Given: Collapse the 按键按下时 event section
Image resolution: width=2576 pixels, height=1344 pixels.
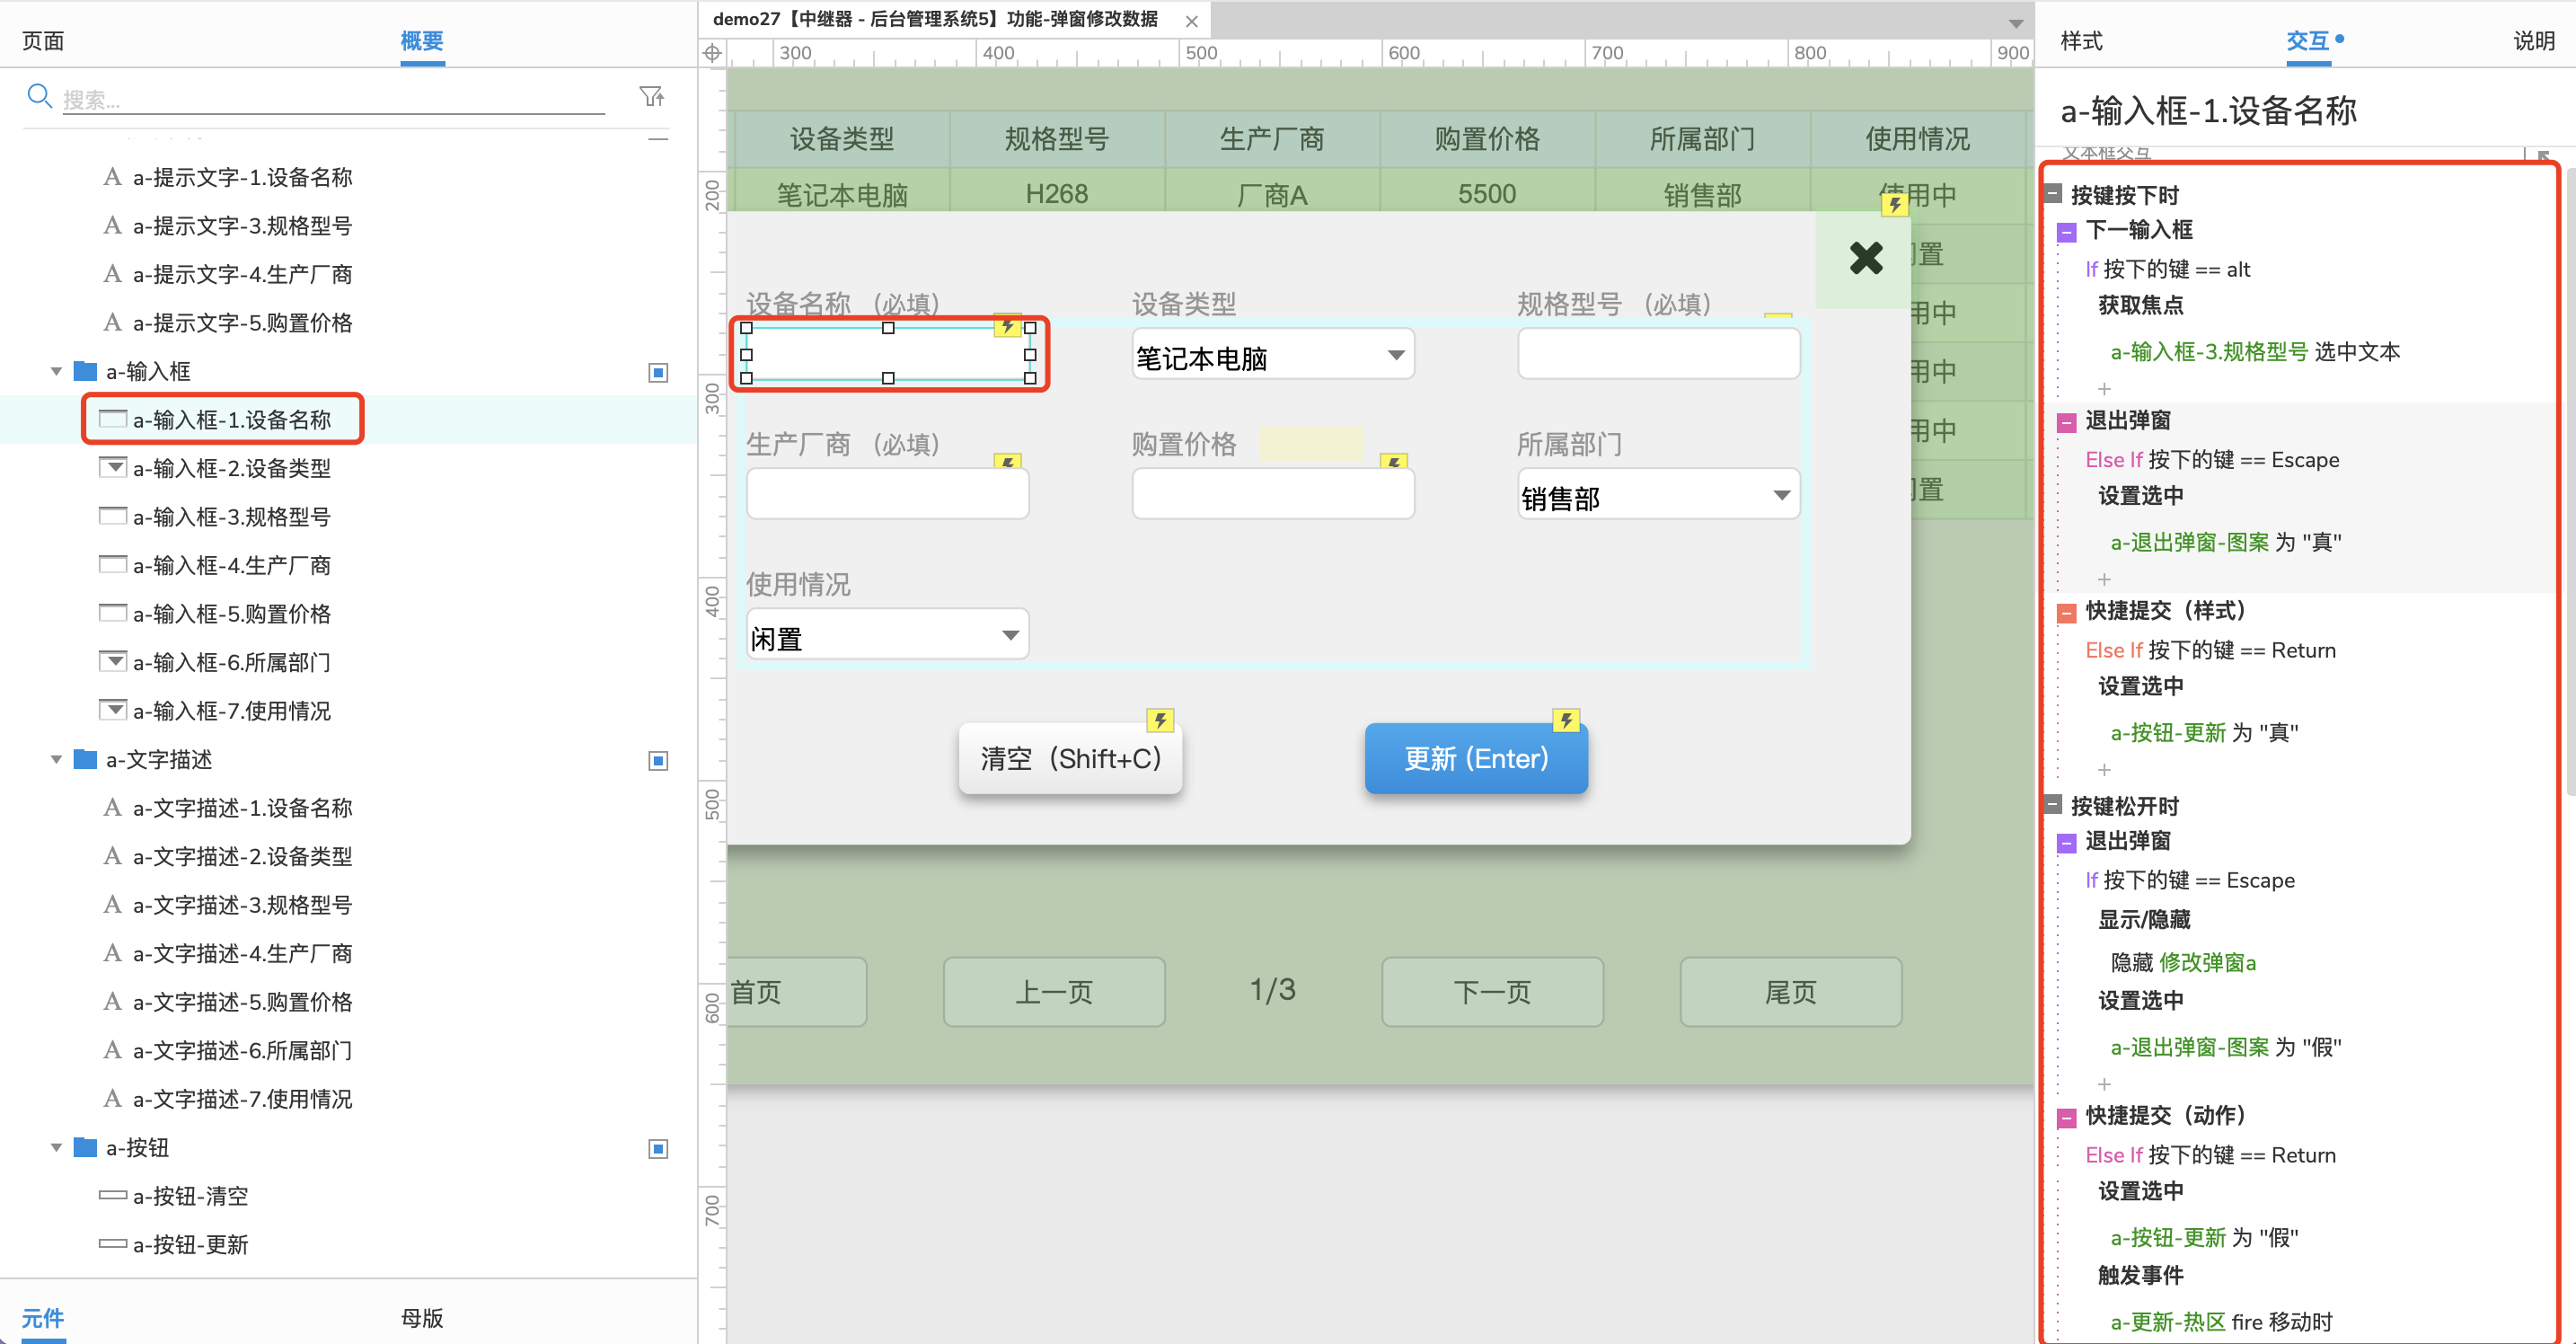Looking at the screenshot, I should pyautogui.click(x=2053, y=194).
